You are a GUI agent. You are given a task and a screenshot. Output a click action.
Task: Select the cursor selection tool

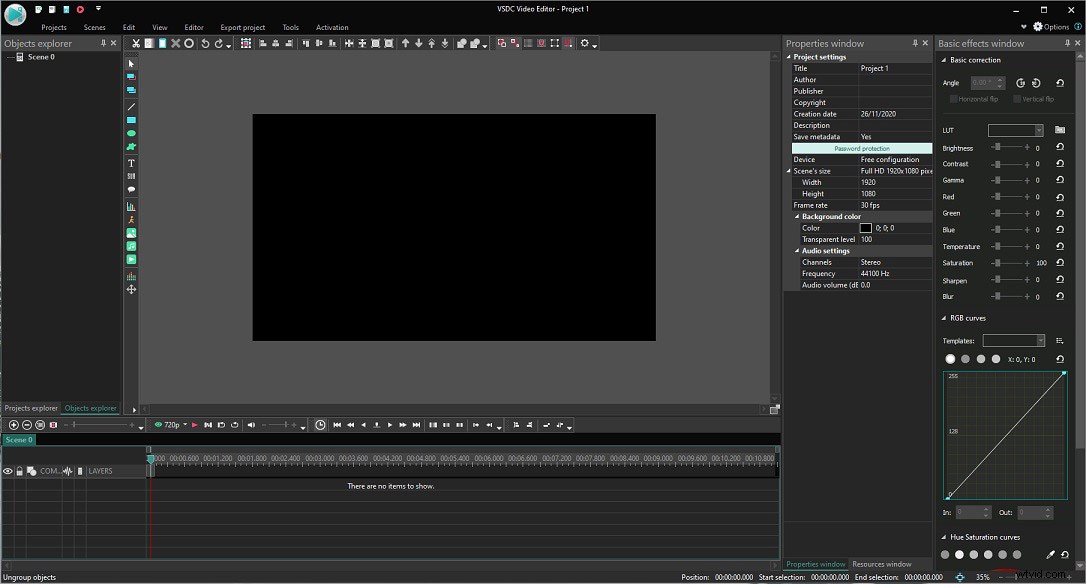(x=130, y=63)
